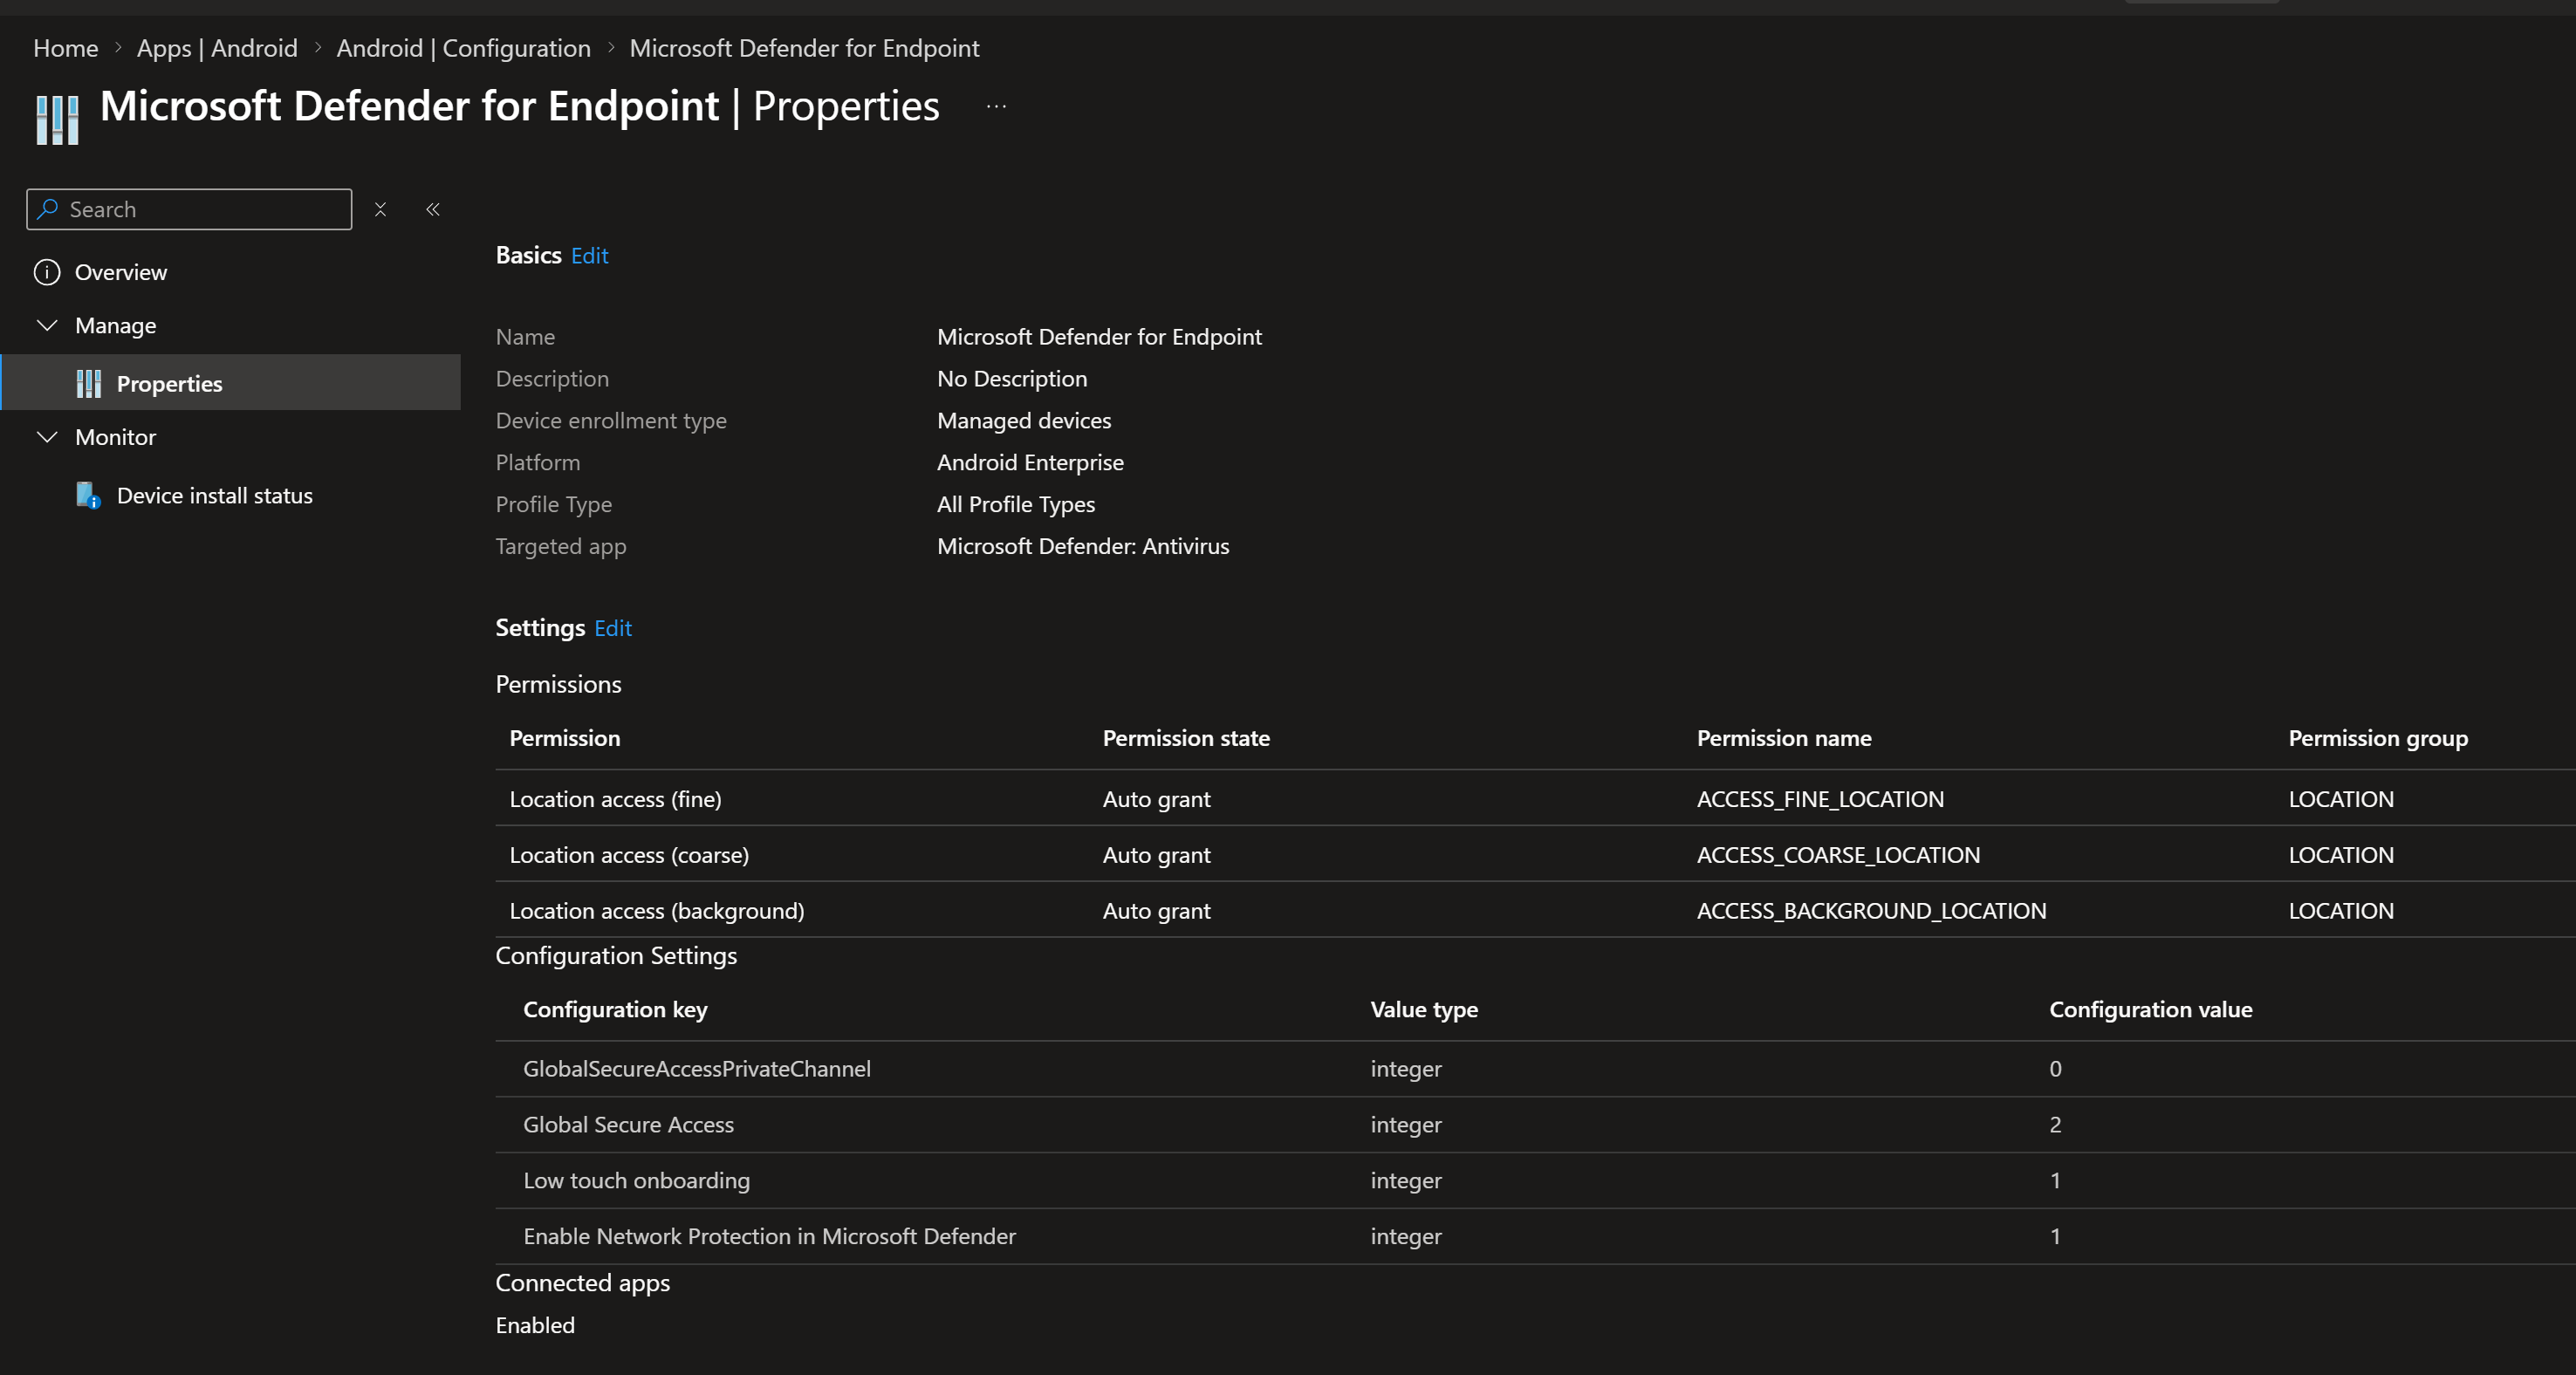Focus the sidebar Search field
Screen dimensions: 2576x1375
pos(189,209)
